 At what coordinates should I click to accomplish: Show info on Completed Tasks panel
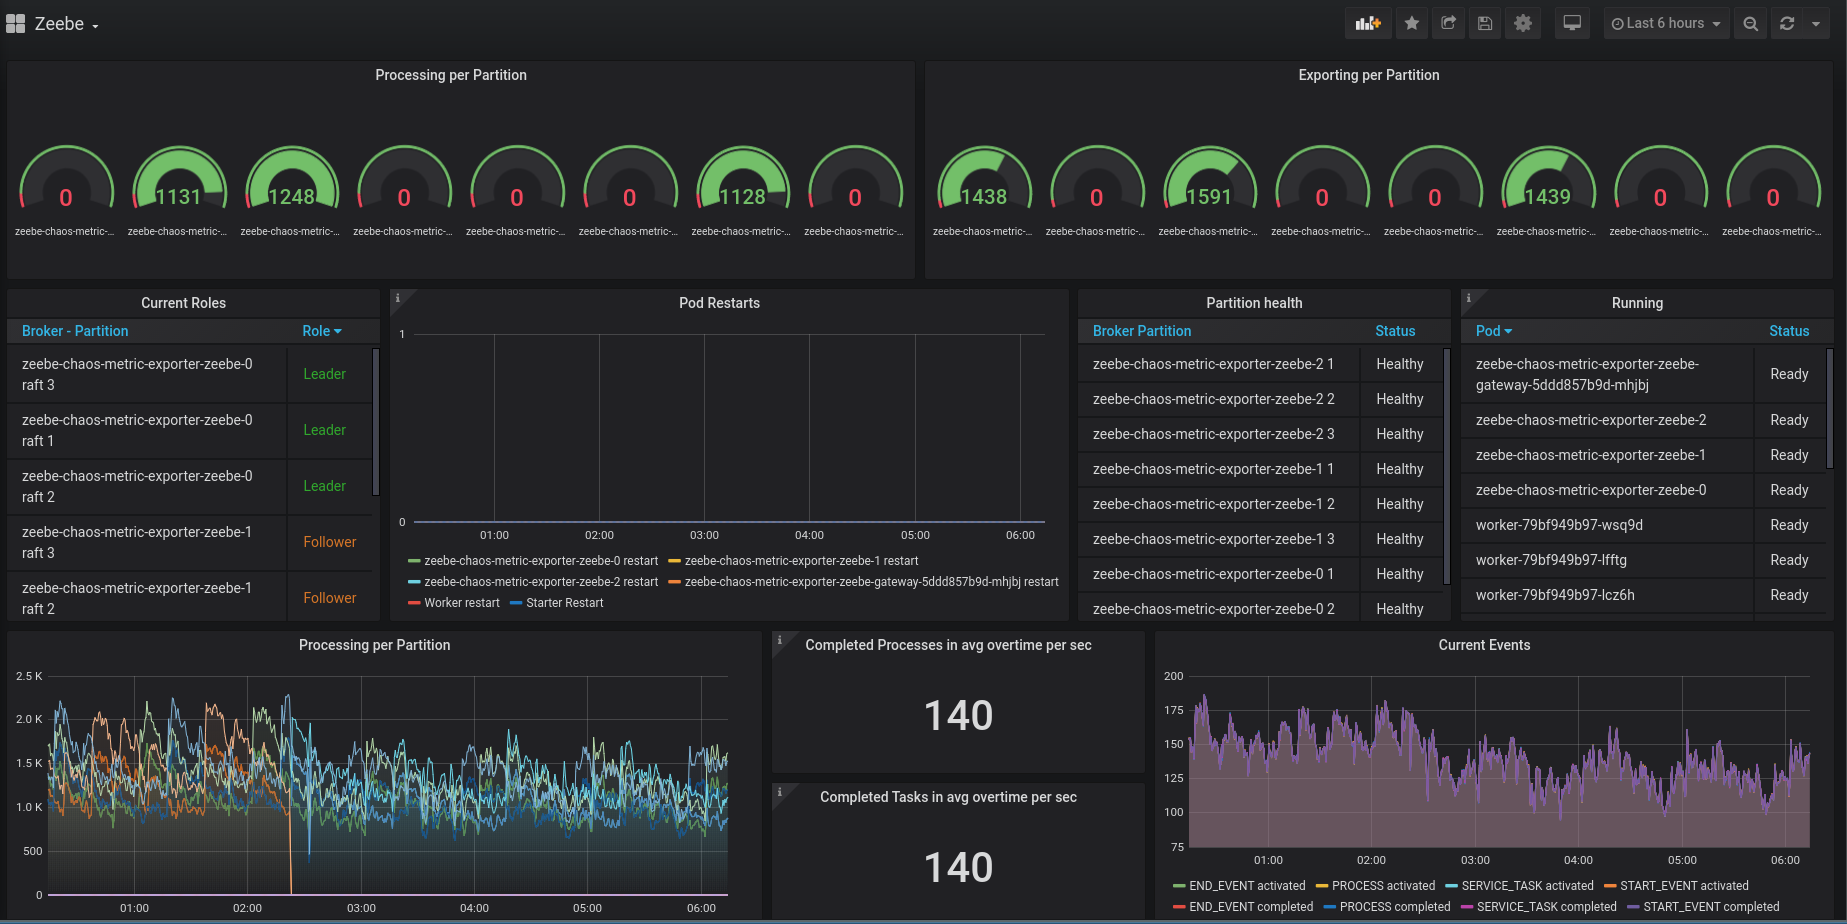tap(780, 792)
